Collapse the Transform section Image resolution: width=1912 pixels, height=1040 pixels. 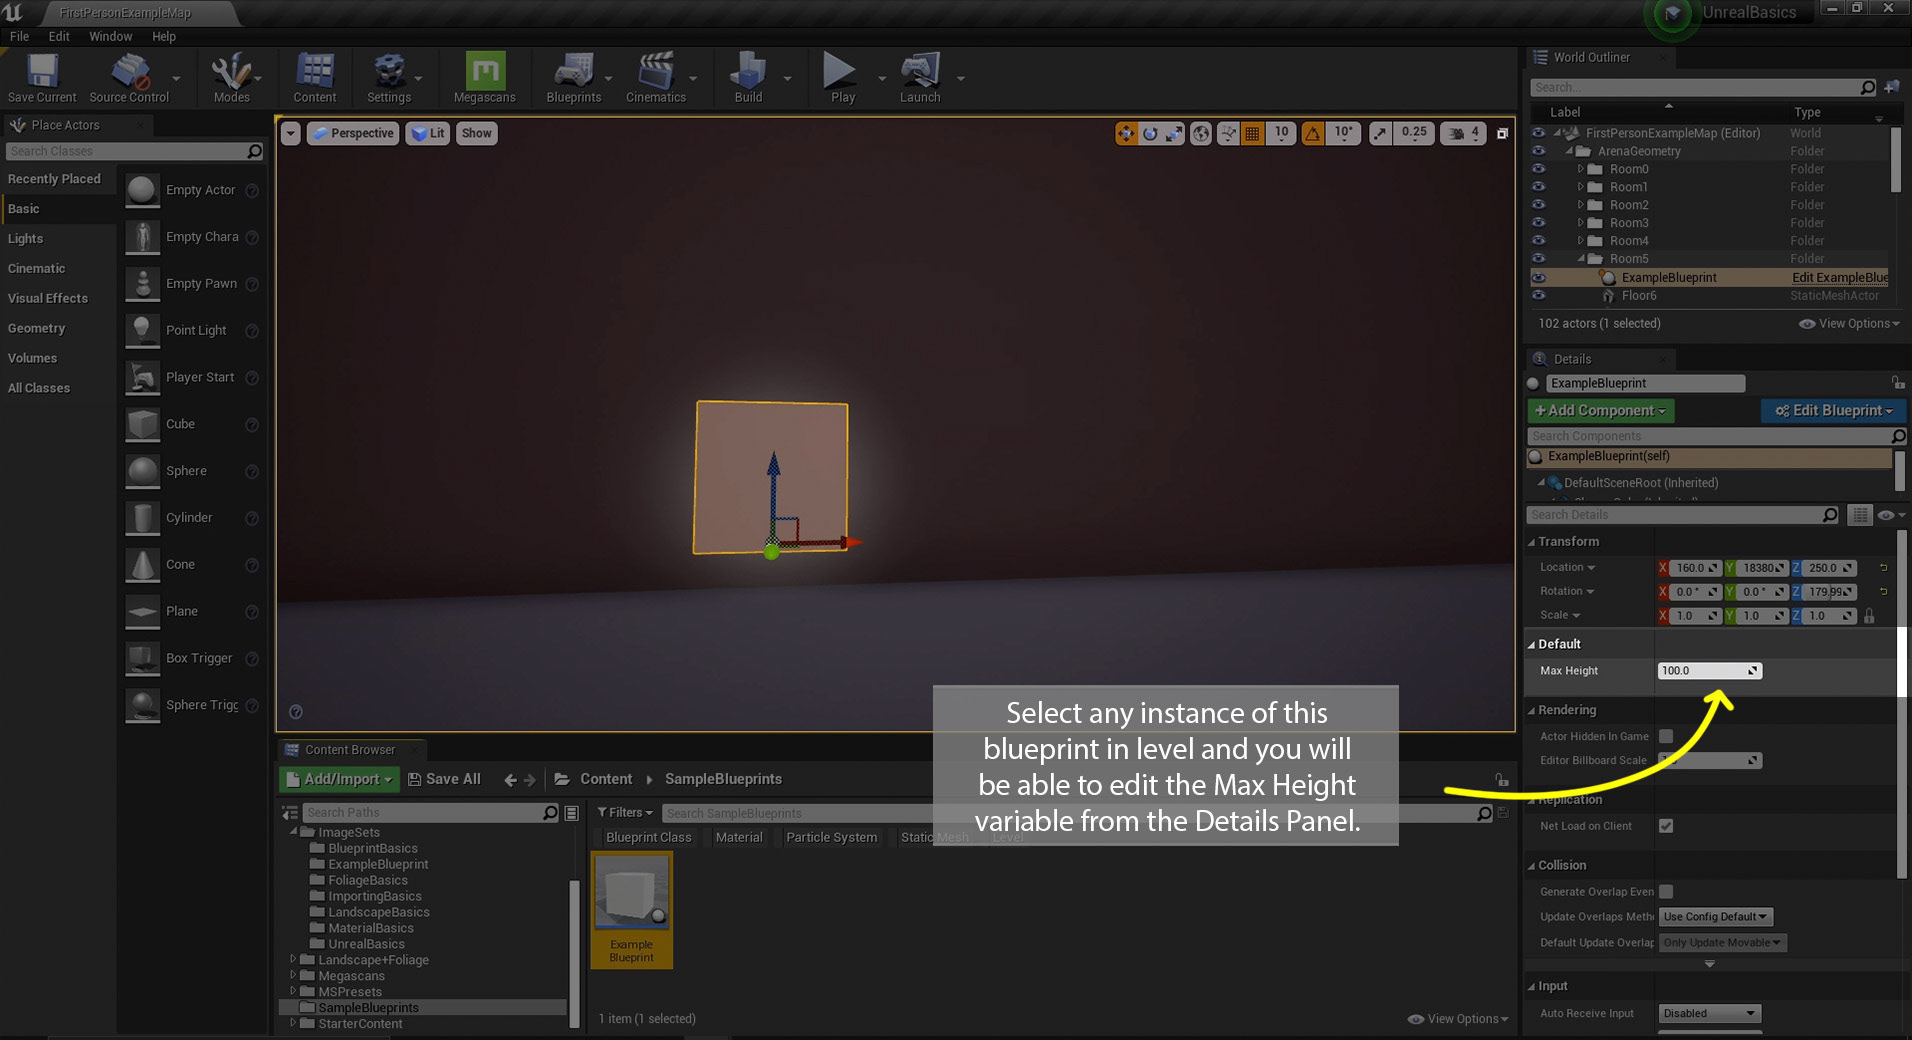(x=1531, y=542)
